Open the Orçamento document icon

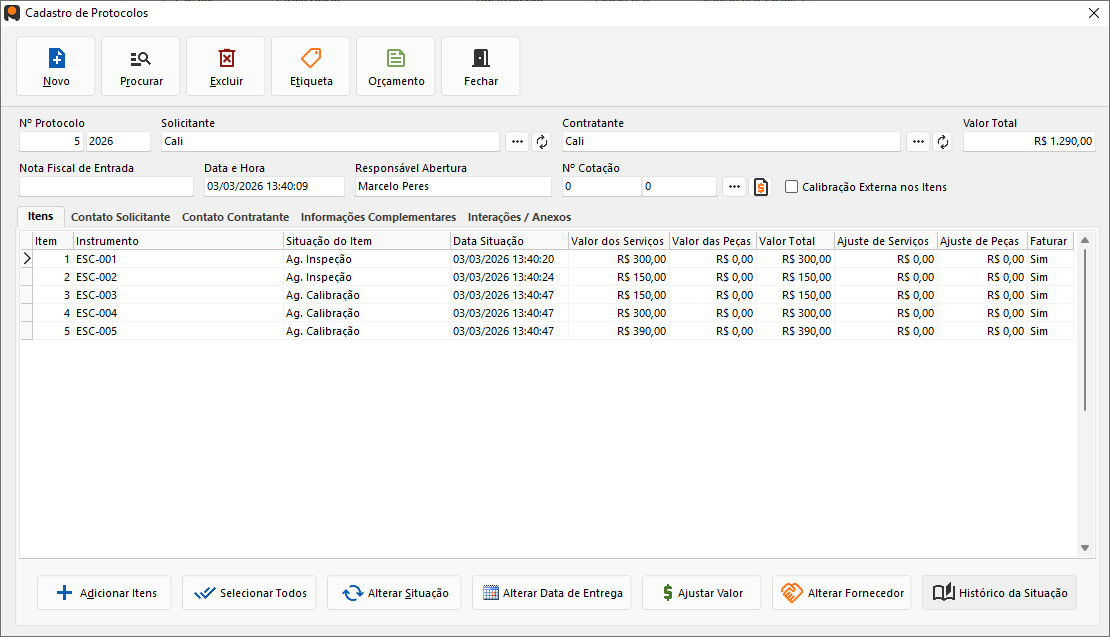pos(396,58)
